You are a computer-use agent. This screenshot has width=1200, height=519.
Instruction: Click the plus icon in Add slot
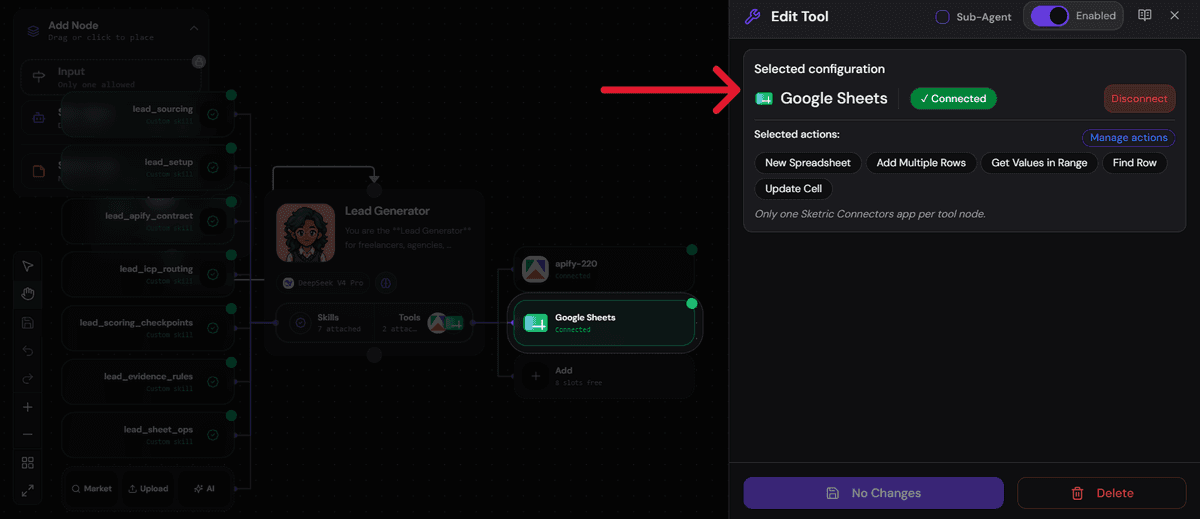(536, 376)
